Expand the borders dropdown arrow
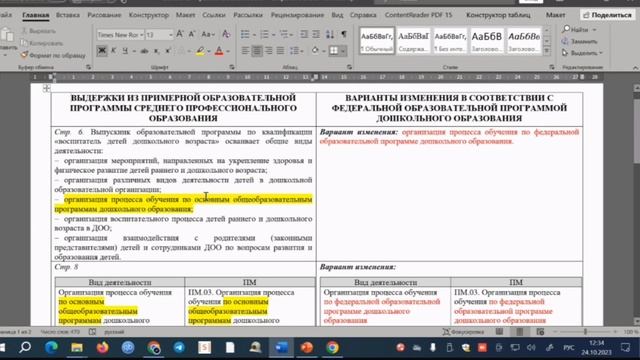 pos(343,51)
